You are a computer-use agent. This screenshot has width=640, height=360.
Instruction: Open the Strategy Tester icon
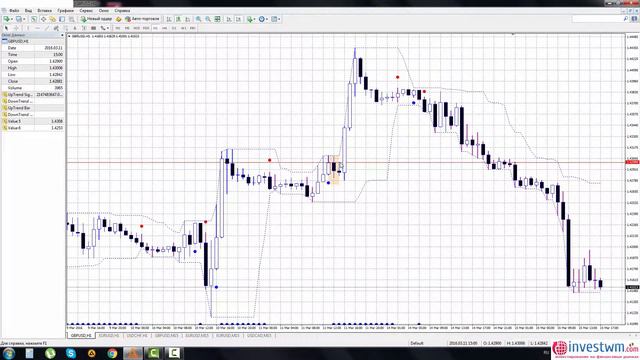72,19
